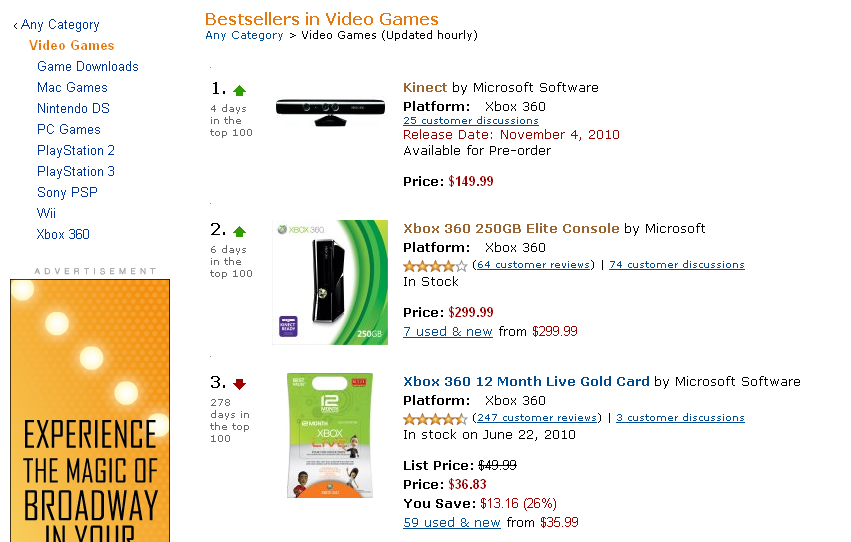Click the green up arrow beside rank 2
Image resolution: width=851 pixels, height=542 pixels.
[239, 232]
